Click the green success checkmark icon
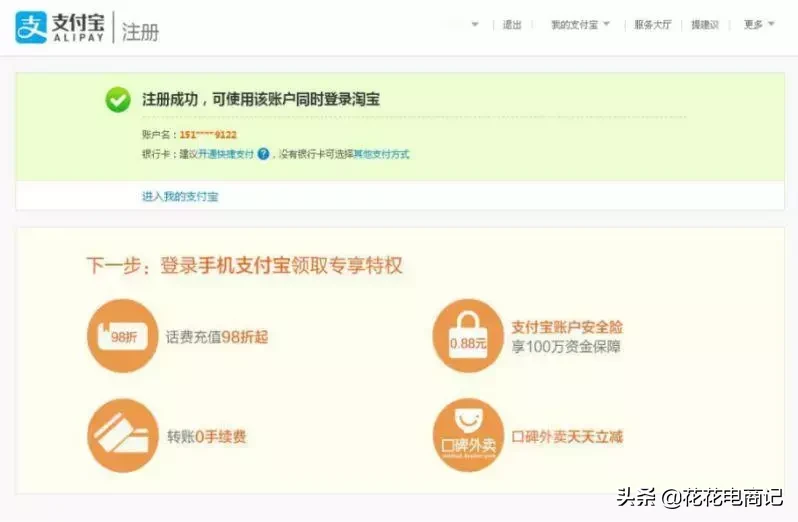Viewport: 798px width, 522px height. click(118, 100)
